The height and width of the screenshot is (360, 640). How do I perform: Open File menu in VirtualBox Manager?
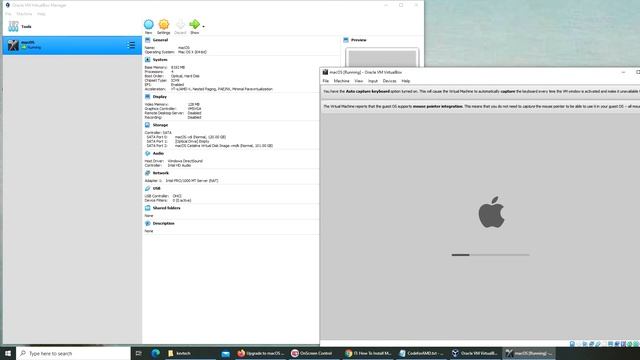(8, 14)
